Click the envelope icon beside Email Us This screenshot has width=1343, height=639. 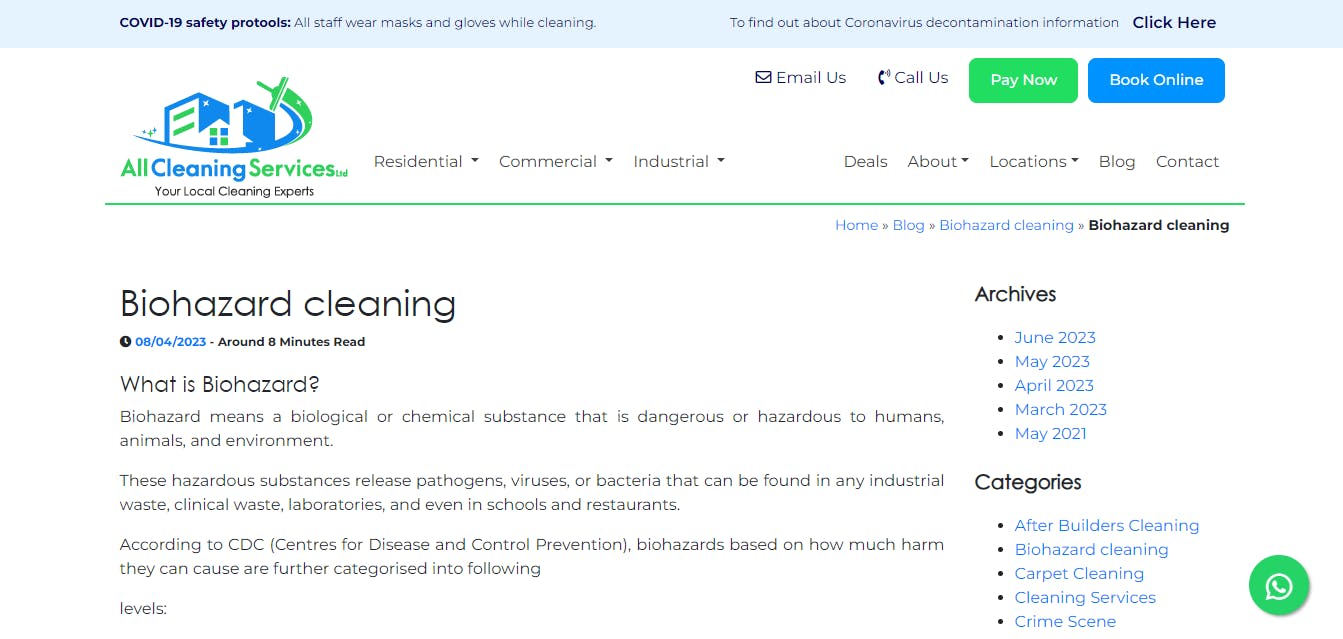pyautogui.click(x=763, y=78)
